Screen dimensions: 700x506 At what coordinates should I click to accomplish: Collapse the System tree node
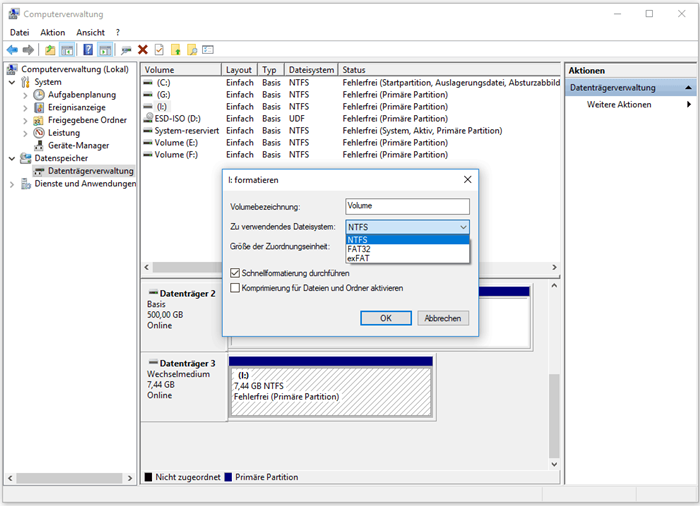pyautogui.click(x=12, y=82)
